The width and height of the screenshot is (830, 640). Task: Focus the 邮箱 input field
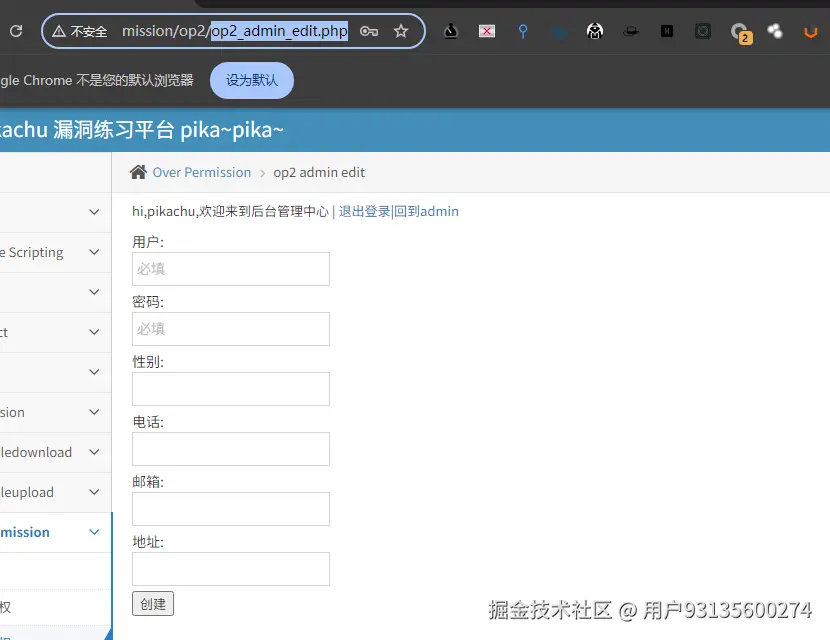pos(231,509)
